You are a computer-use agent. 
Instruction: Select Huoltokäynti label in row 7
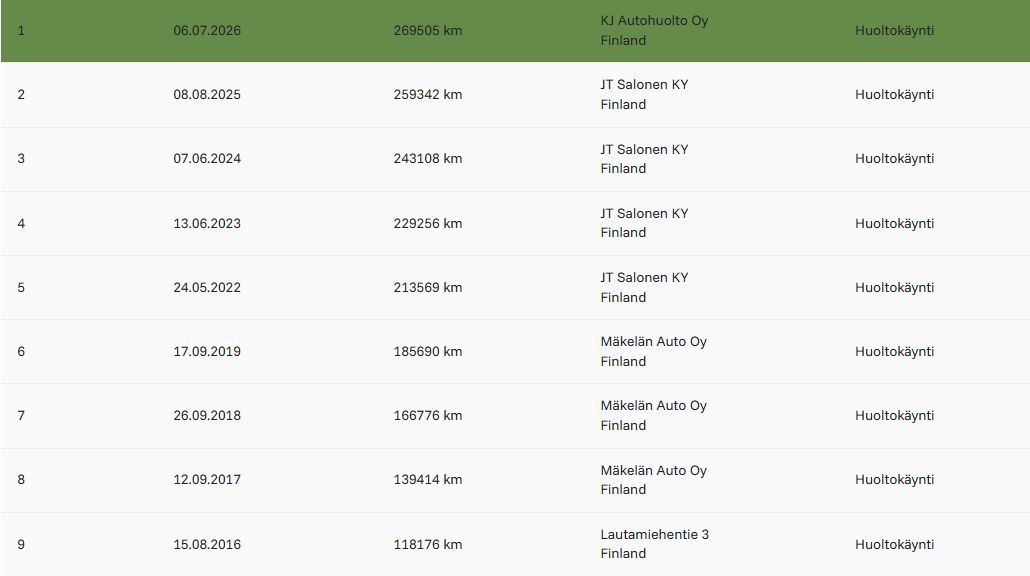894,415
